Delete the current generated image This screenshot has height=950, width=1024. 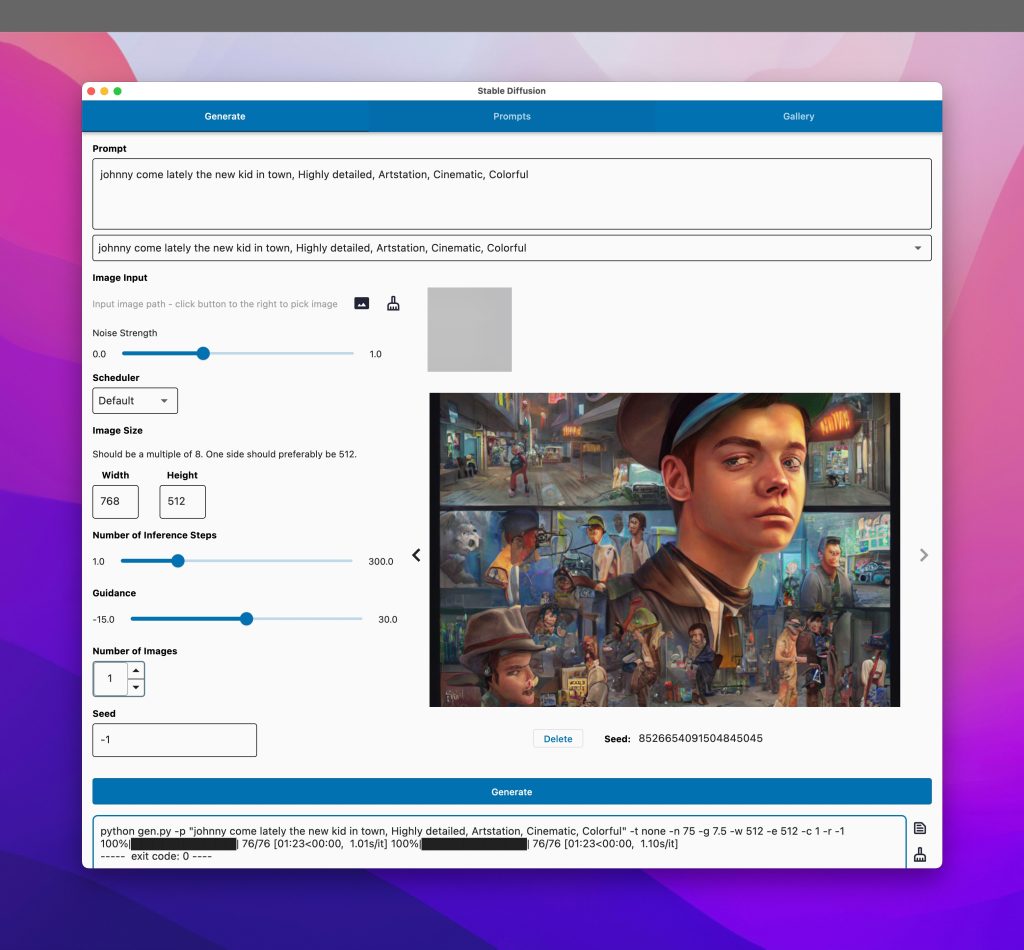click(558, 738)
